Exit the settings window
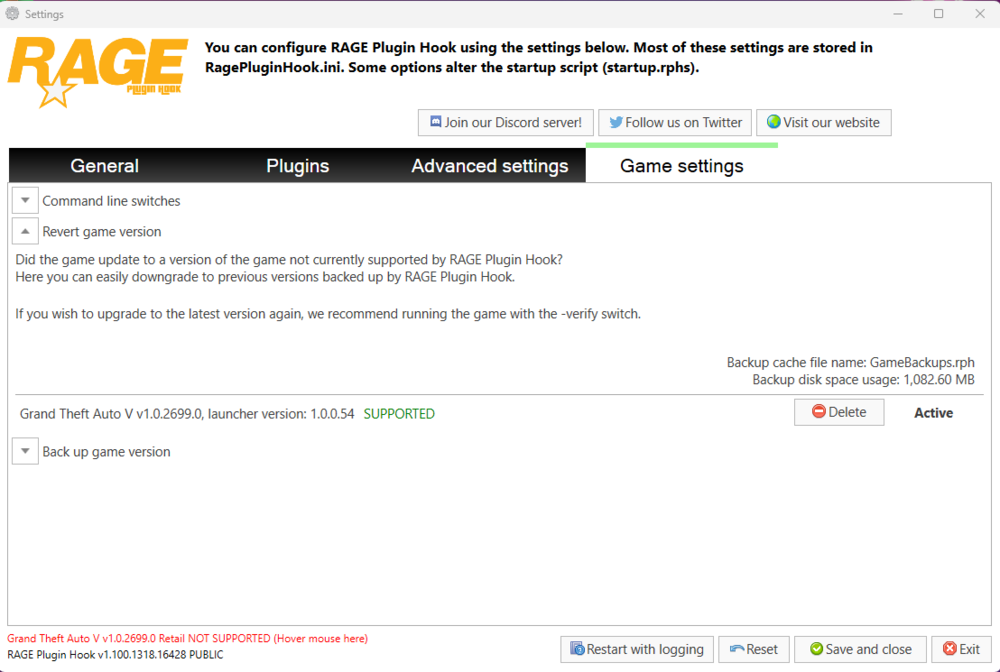This screenshot has width=1000, height=672. pos(961,649)
